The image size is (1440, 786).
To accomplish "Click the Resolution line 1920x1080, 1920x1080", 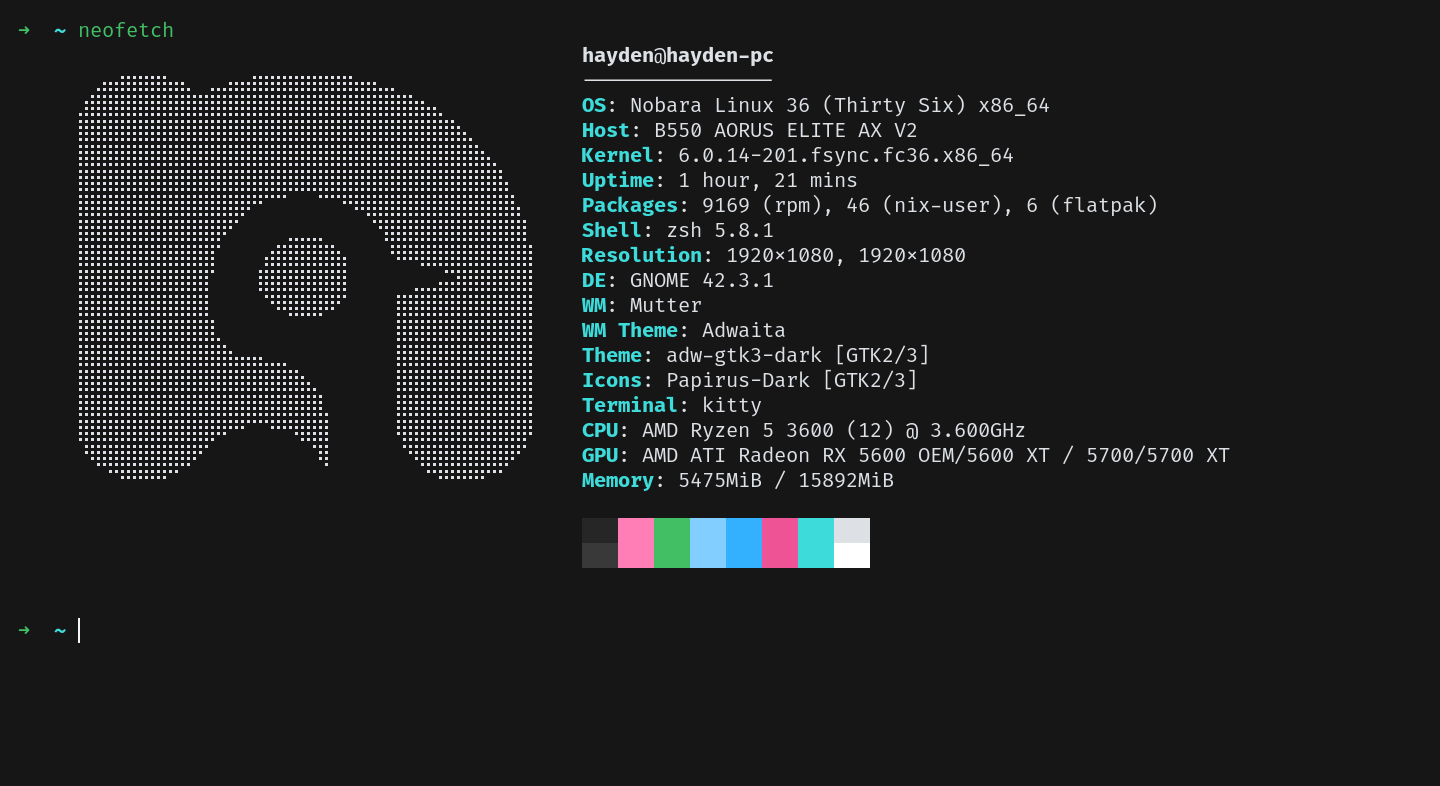I will tap(774, 255).
